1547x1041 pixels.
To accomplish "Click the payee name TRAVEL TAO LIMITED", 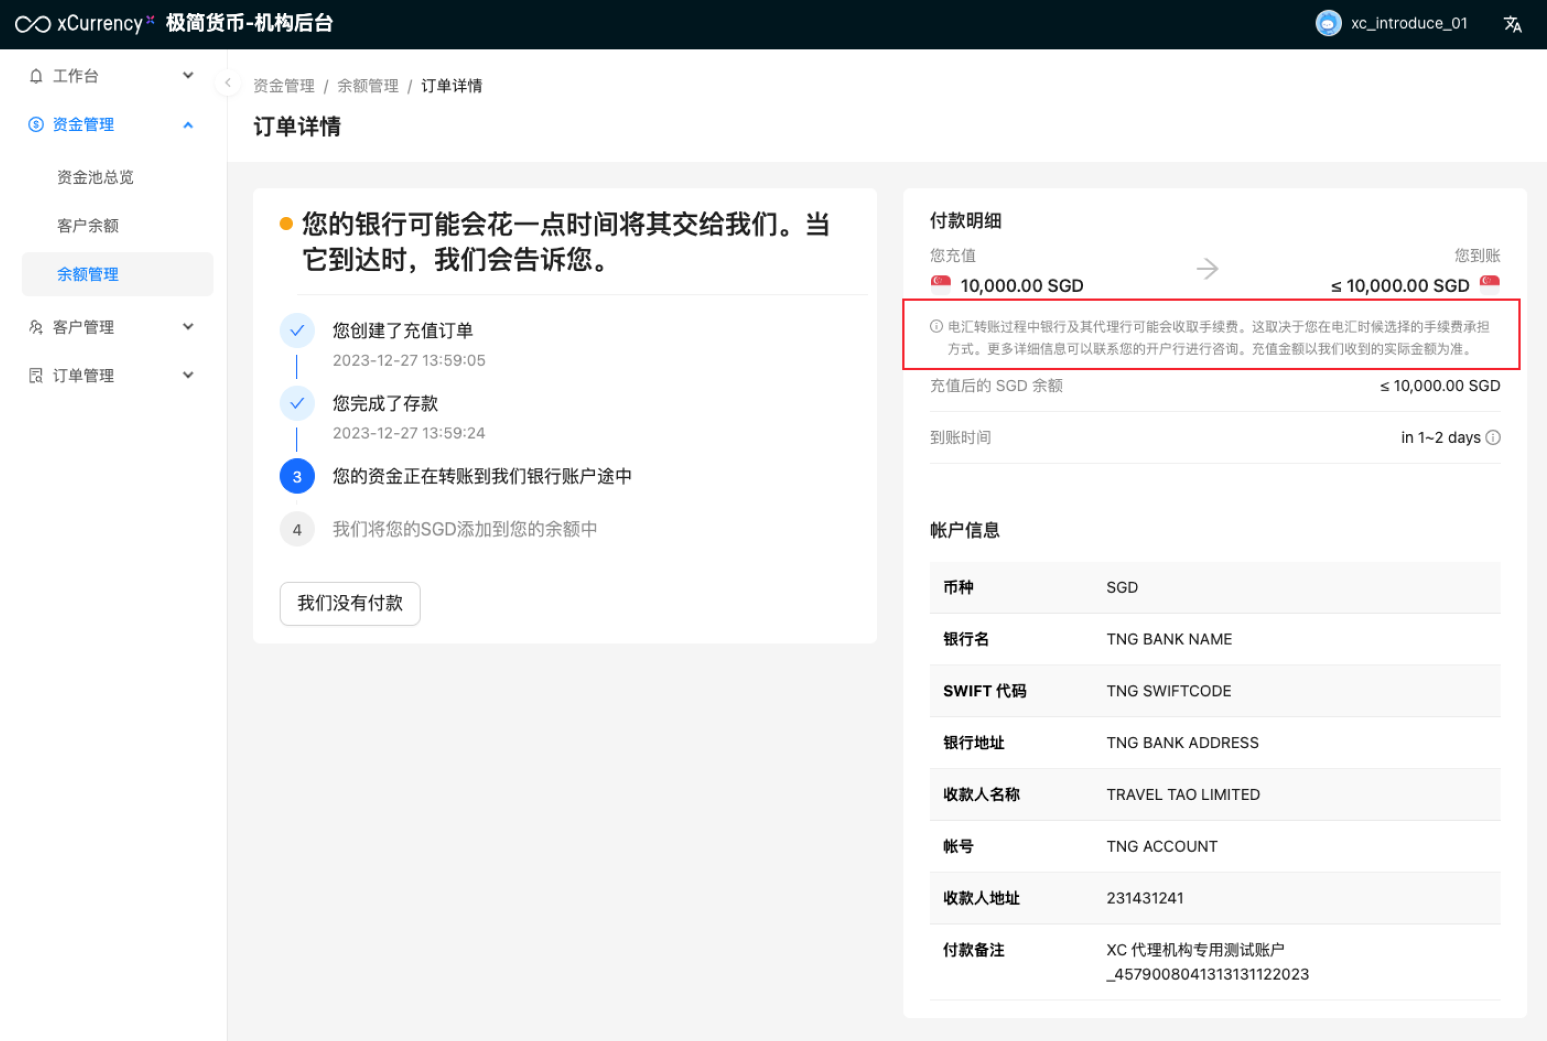I will [1183, 795].
